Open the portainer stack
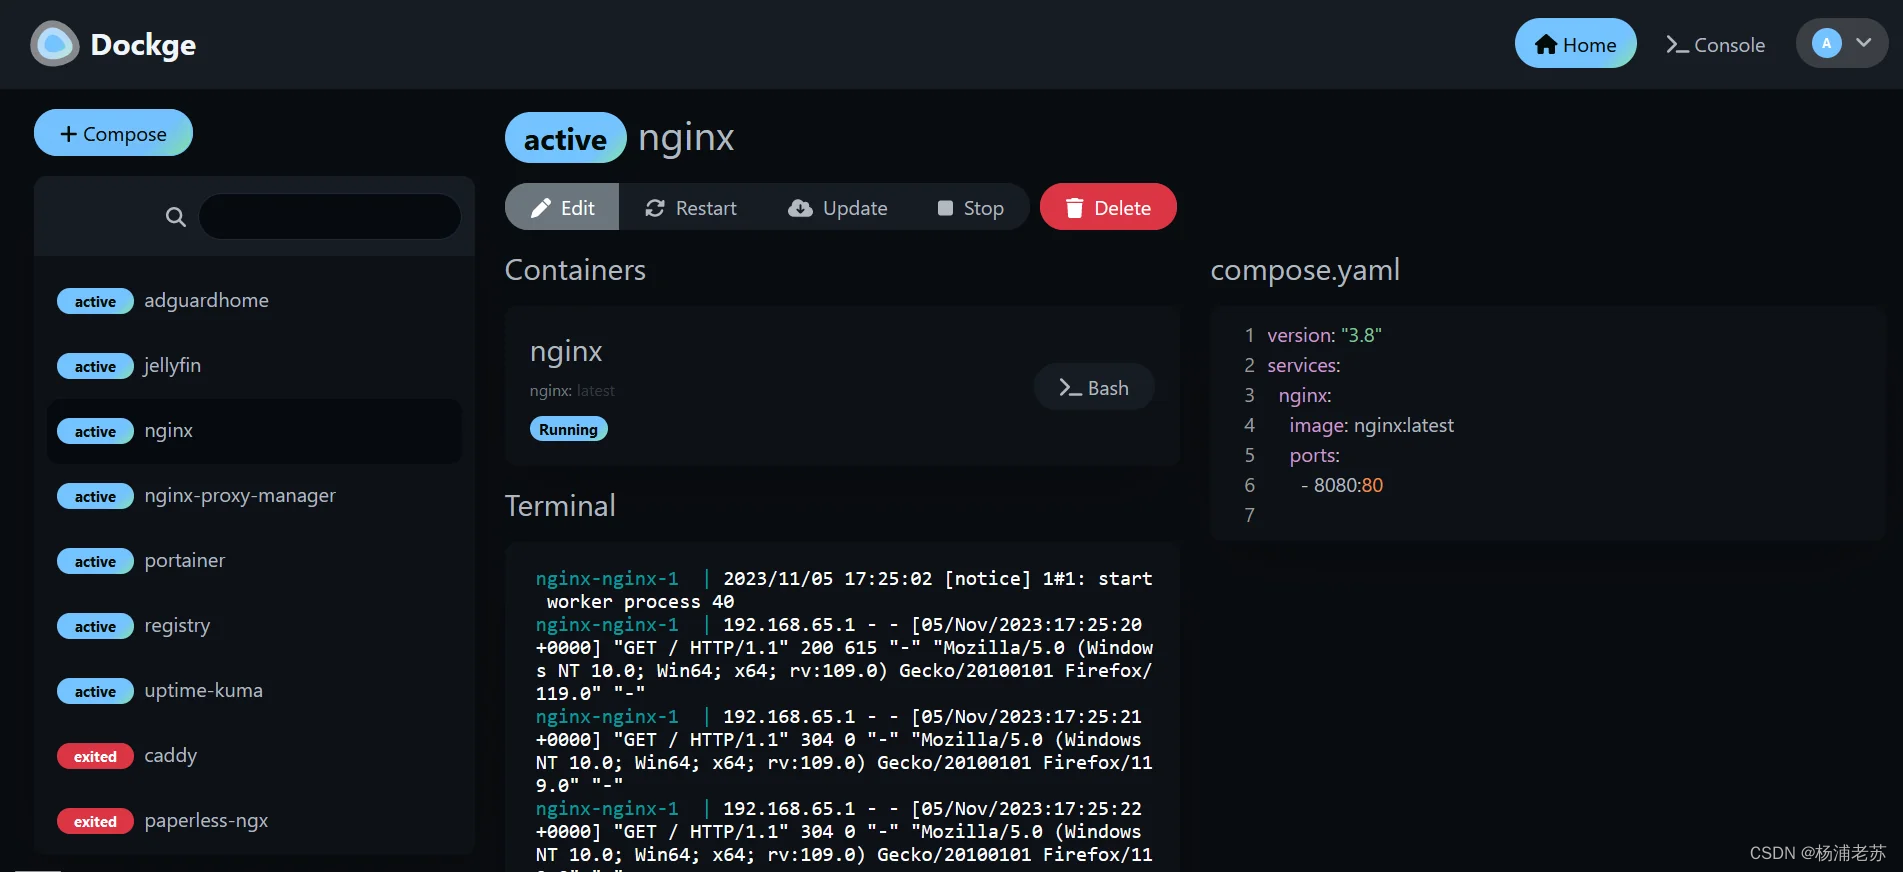Viewport: 1903px width, 872px height. pyautogui.click(x=254, y=561)
